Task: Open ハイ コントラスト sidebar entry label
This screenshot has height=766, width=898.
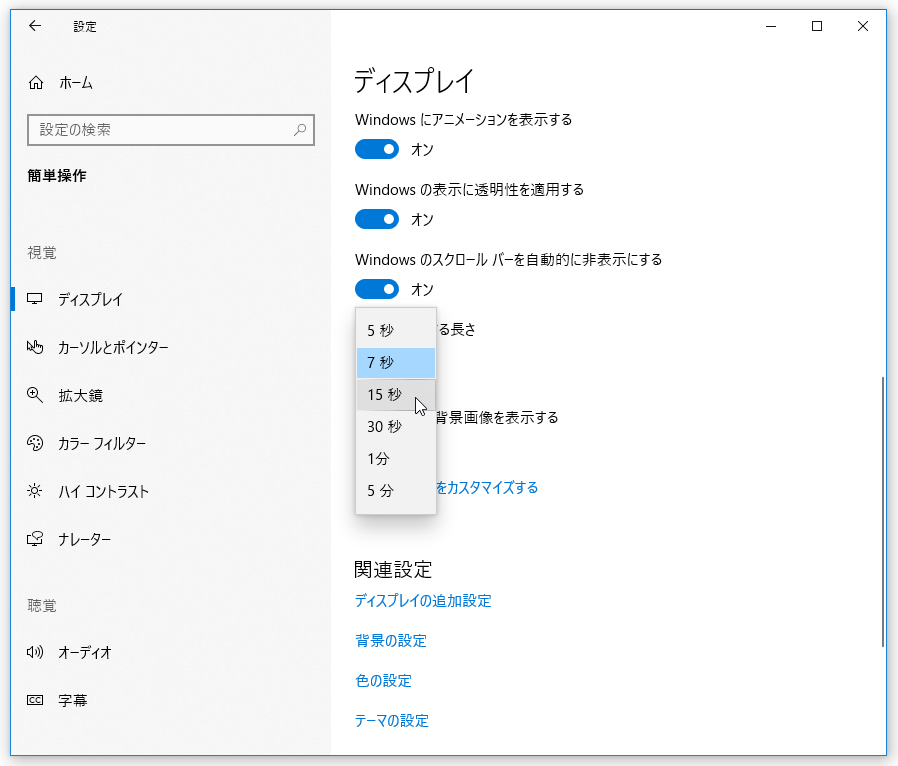Action: click(104, 492)
